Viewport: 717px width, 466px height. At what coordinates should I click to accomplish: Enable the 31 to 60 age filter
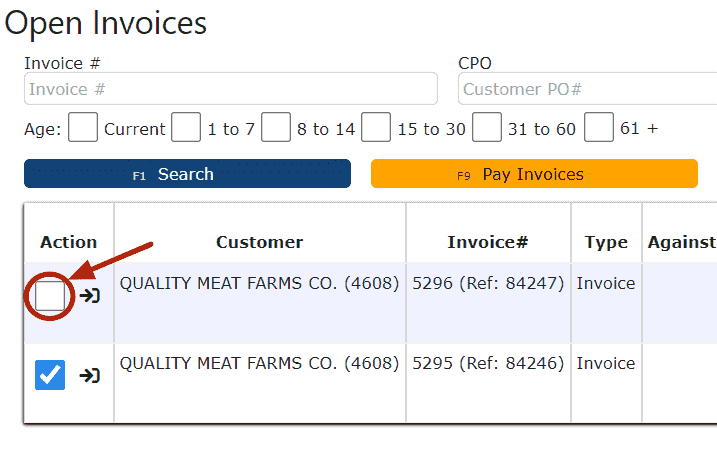point(487,128)
